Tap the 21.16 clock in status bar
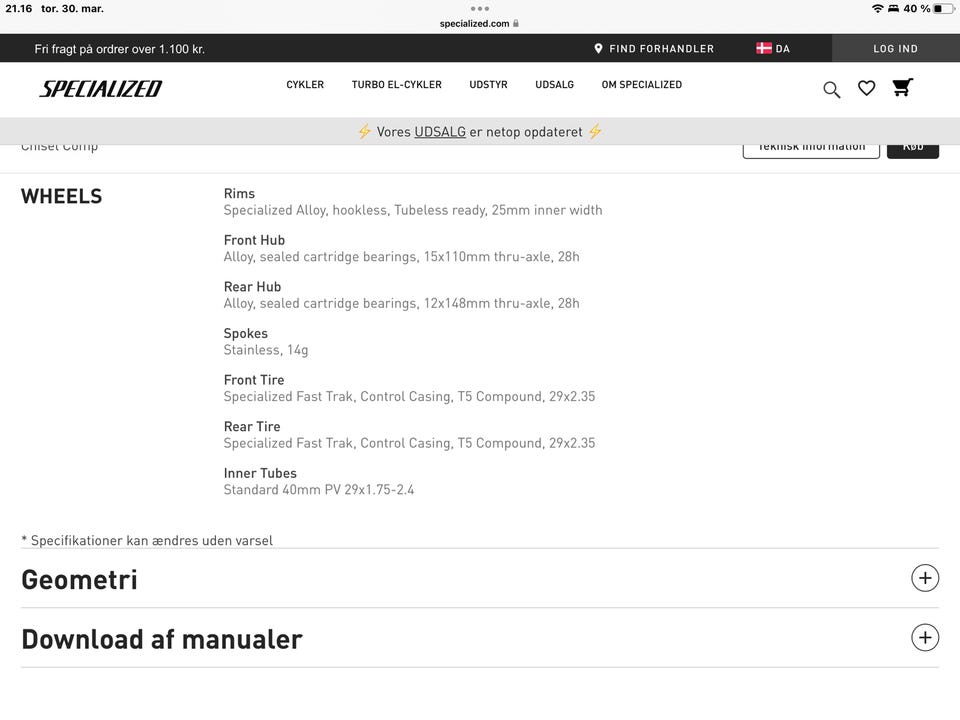Image resolution: width=960 pixels, height=720 pixels. coord(19,9)
